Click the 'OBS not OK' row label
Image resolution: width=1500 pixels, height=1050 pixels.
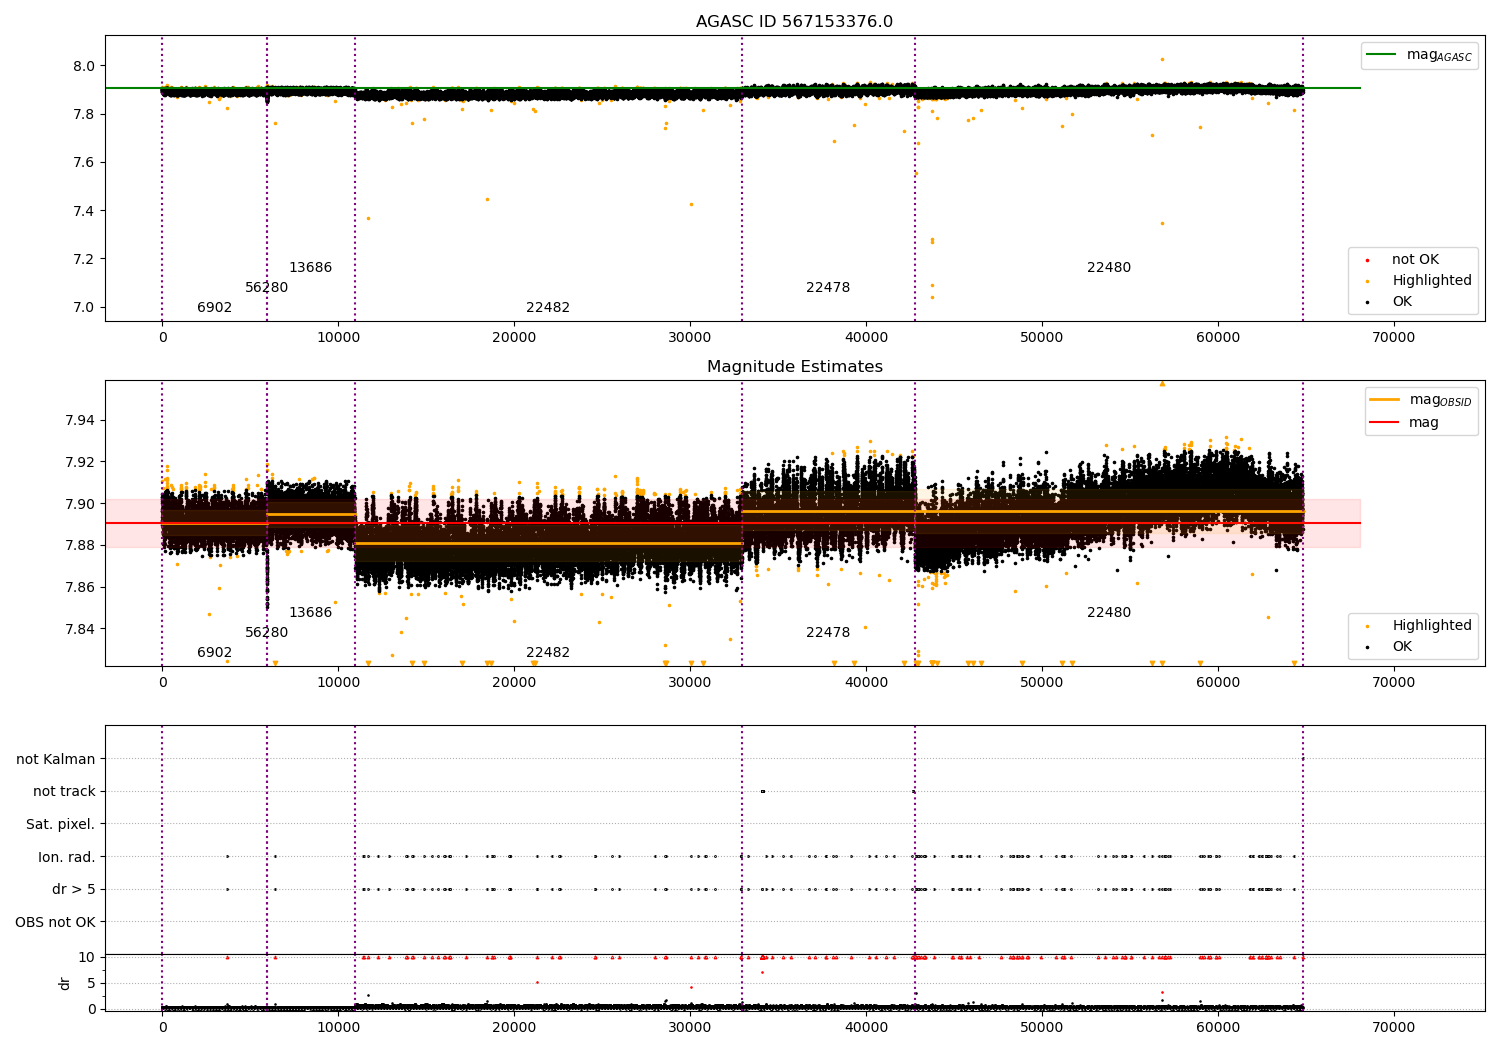point(56,923)
